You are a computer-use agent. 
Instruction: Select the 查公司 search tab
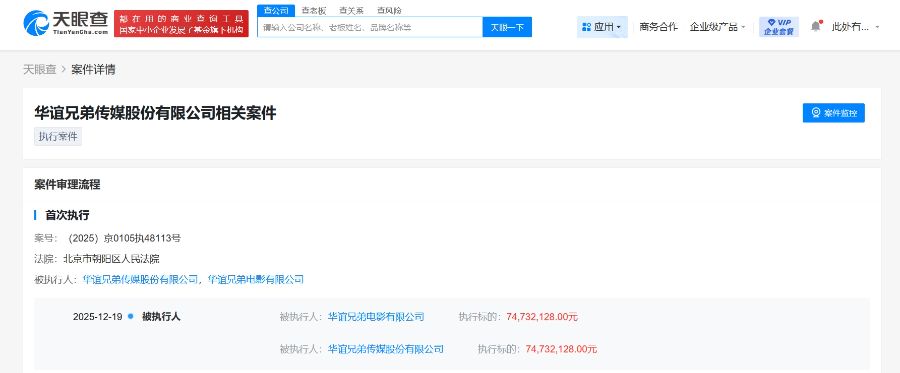(276, 10)
